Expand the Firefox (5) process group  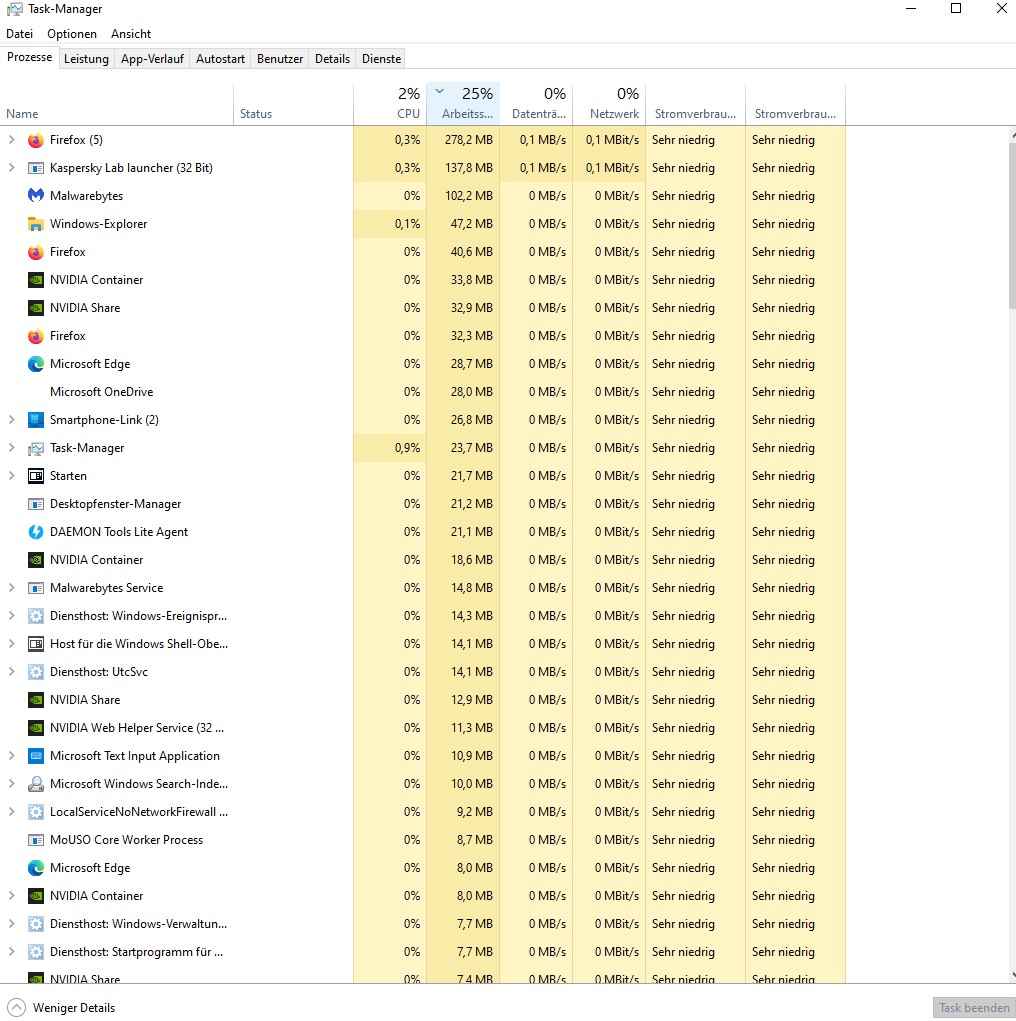11,140
